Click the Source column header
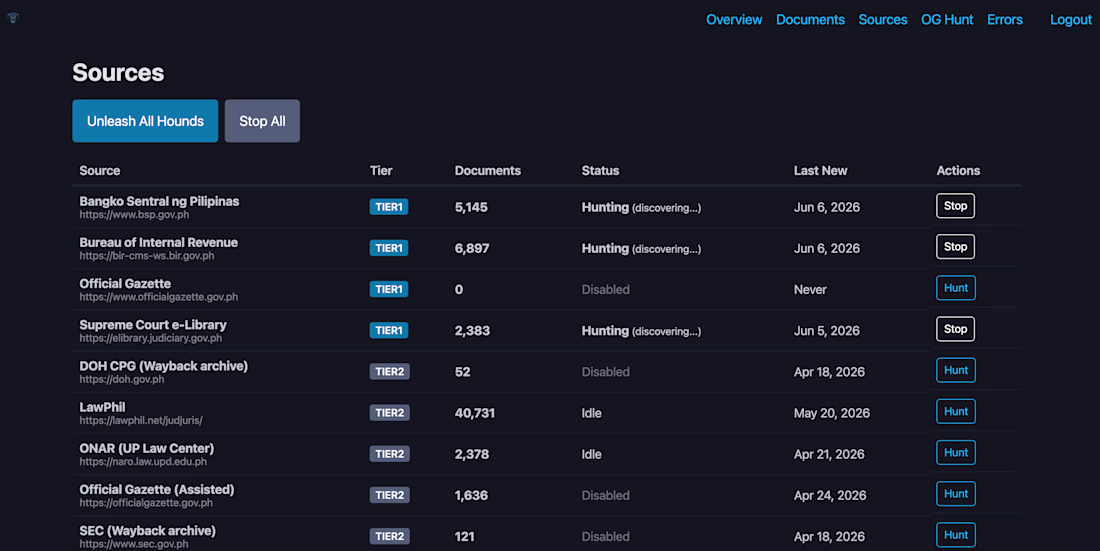Viewport: 1100px width, 551px height. (x=100, y=171)
